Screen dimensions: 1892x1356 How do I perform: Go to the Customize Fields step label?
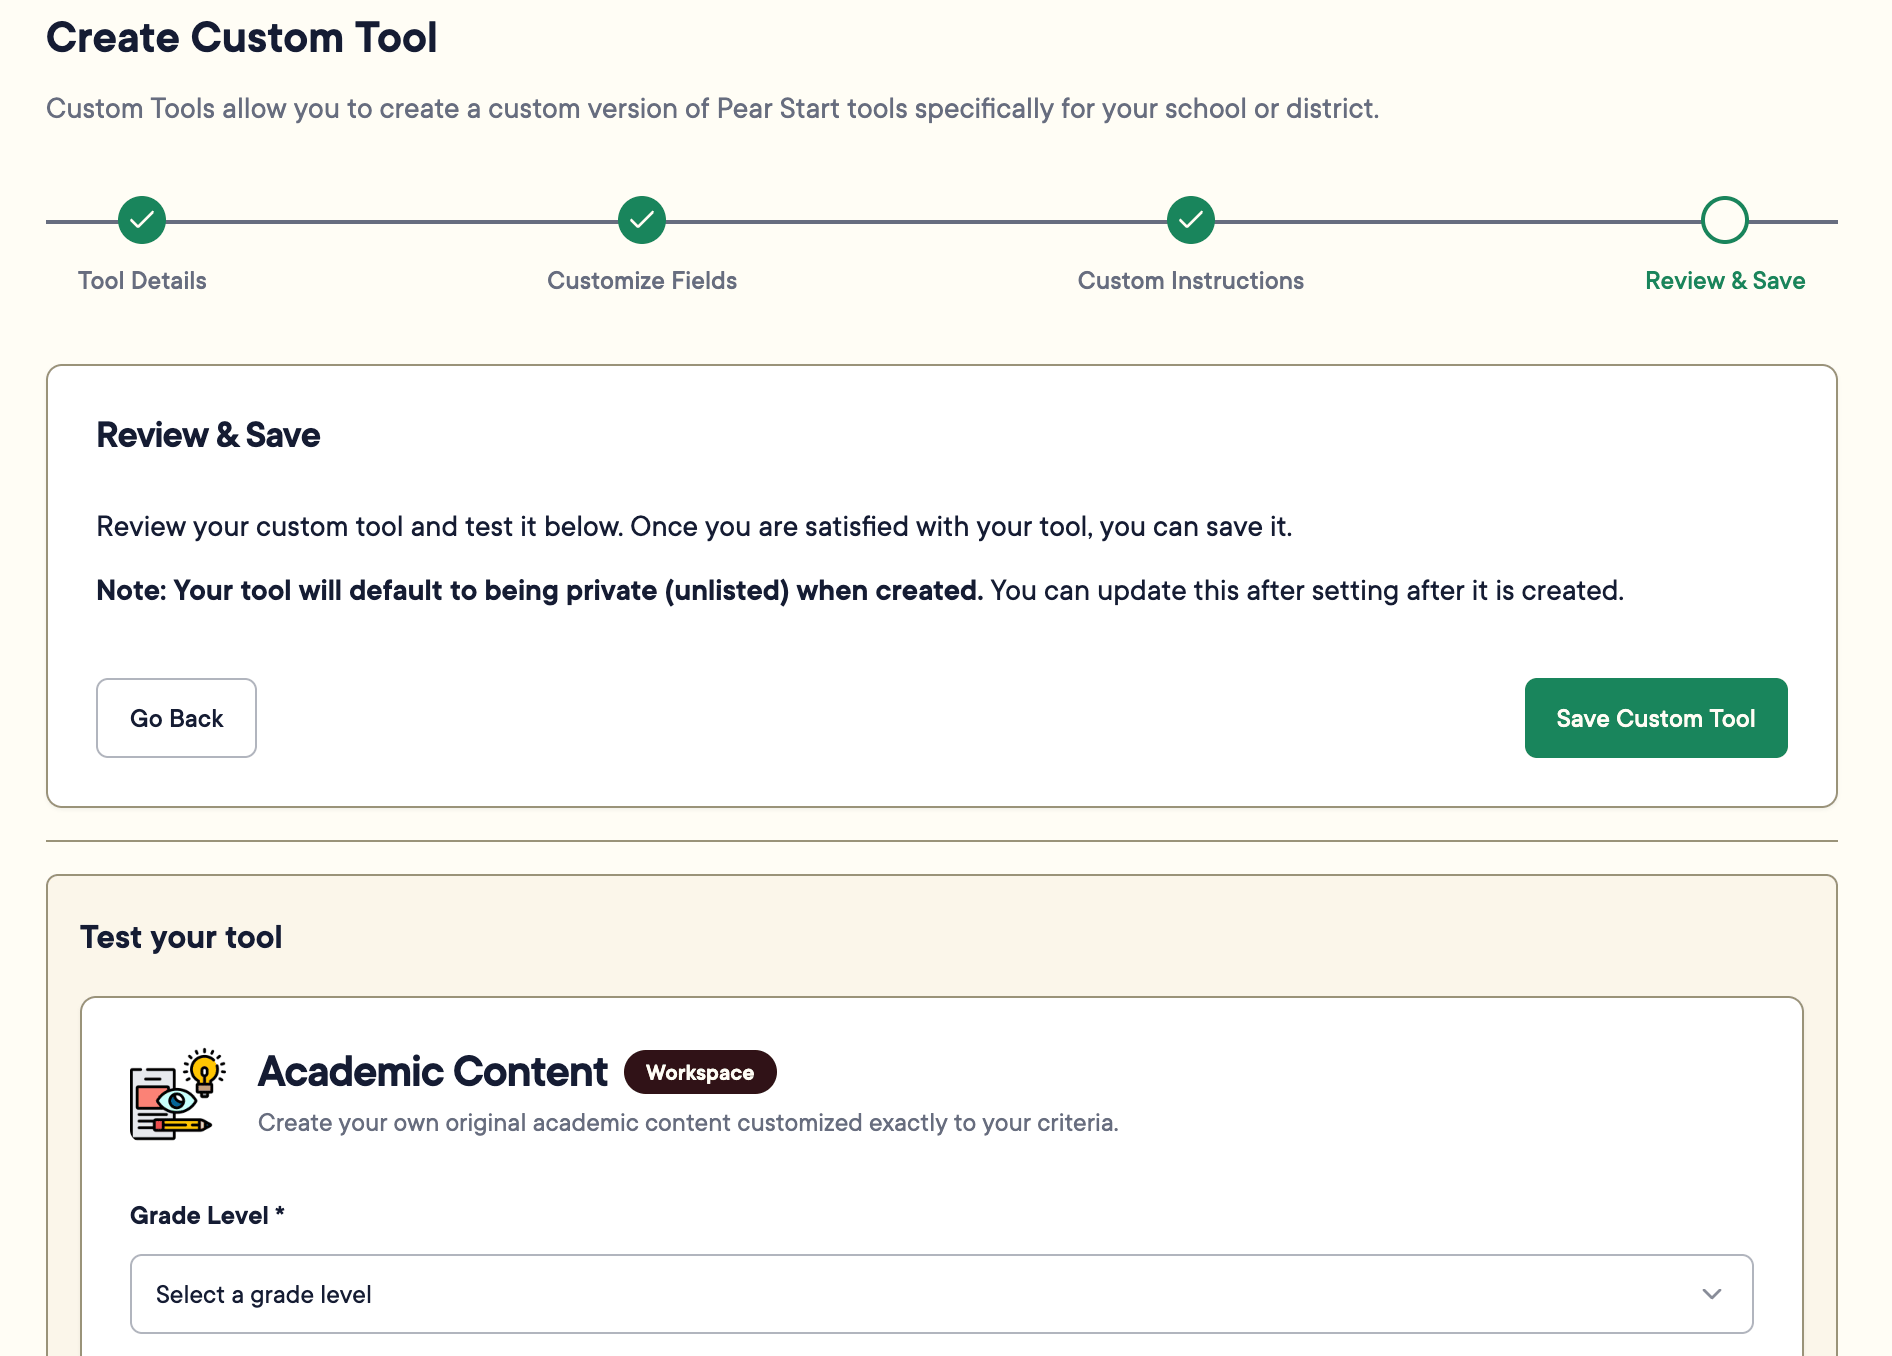pyautogui.click(x=642, y=281)
